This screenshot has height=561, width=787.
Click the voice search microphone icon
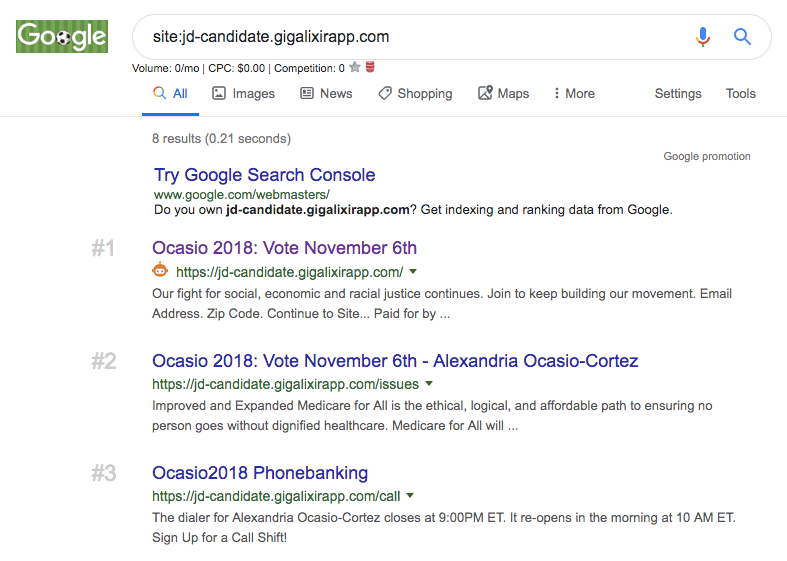[703, 37]
